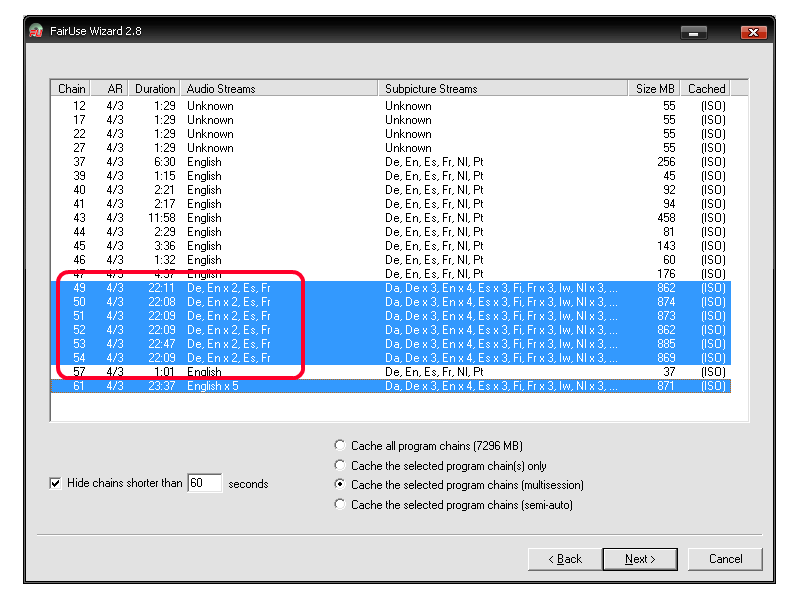Image resolution: width=800 pixels, height=600 pixels.
Task: Sort by the Subpicture Streams column header
Action: [503, 89]
